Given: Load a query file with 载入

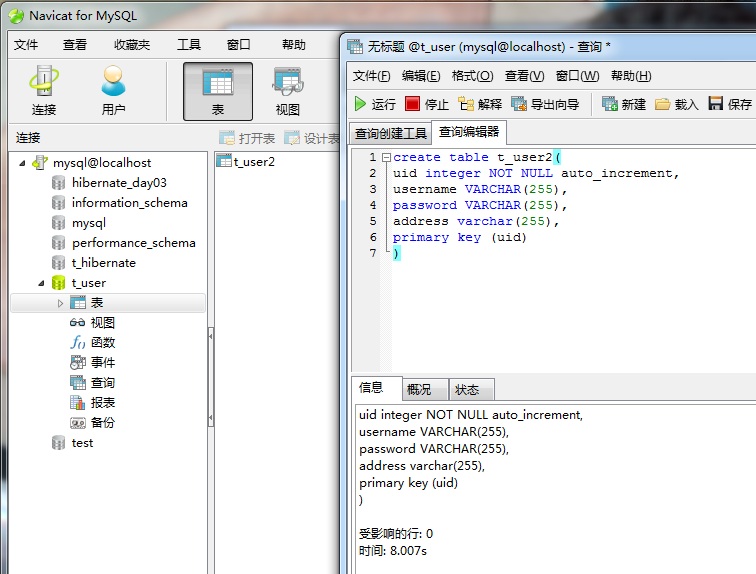Looking at the screenshot, I should click(676, 104).
